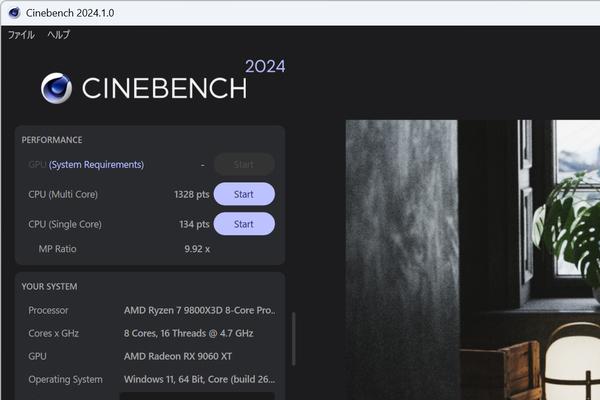
Task: Click the Windows 11, 64 Bit value
Action: pos(199,379)
